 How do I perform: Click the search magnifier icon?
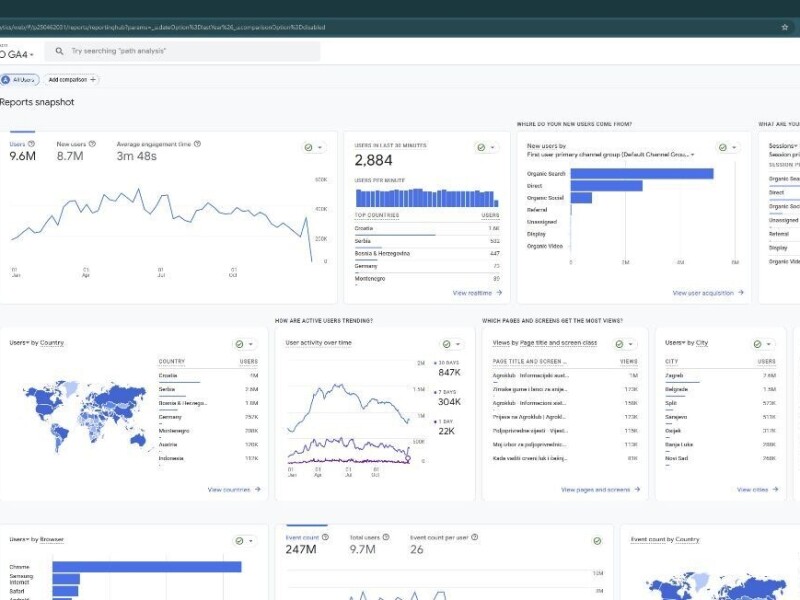(59, 51)
